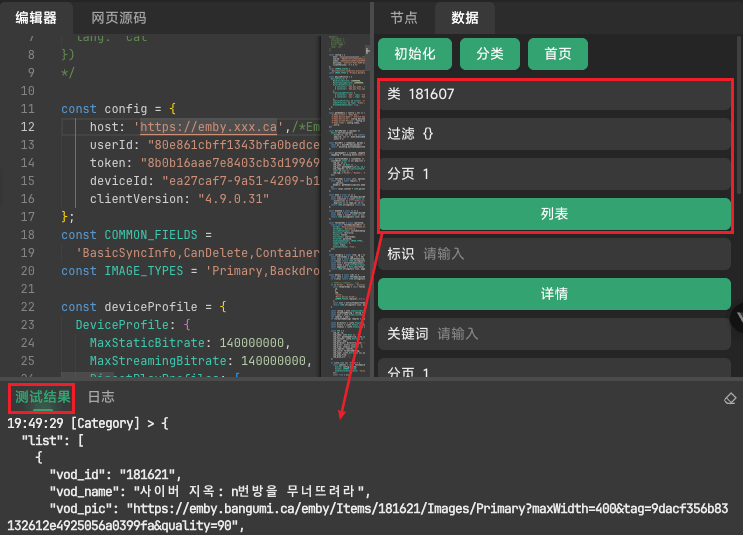This screenshot has height=535, width=743.
Task: Open the 网页源码 tab
Action: click(x=118, y=18)
